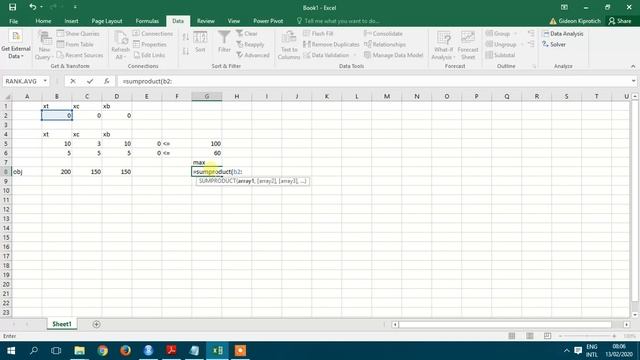
Task: Open Outline dialog launcher
Action: pos(534,66)
